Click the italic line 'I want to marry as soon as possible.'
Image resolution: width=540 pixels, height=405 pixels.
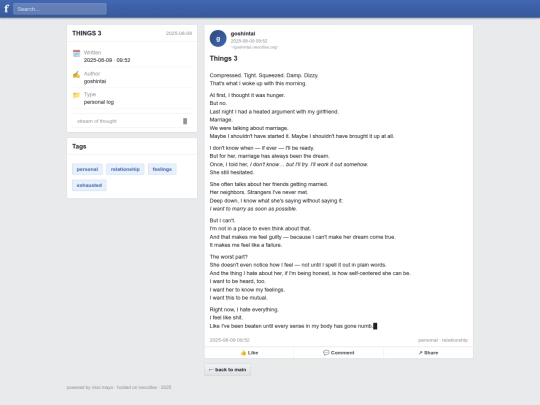click(253, 209)
